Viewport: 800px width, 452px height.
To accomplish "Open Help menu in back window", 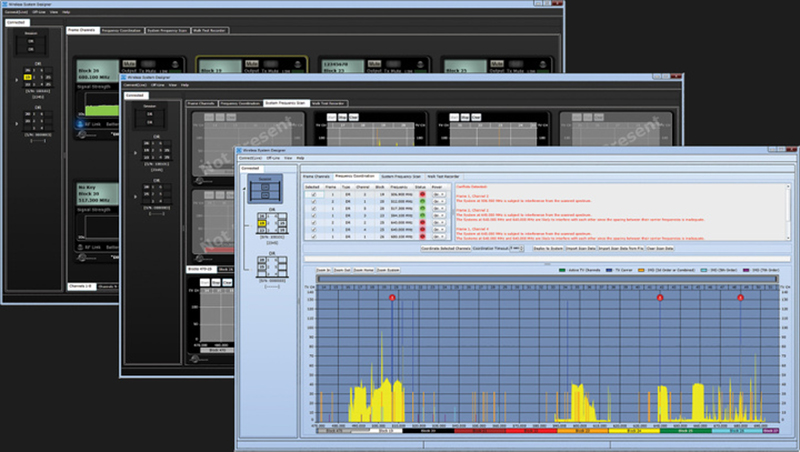I will click(x=66, y=12).
